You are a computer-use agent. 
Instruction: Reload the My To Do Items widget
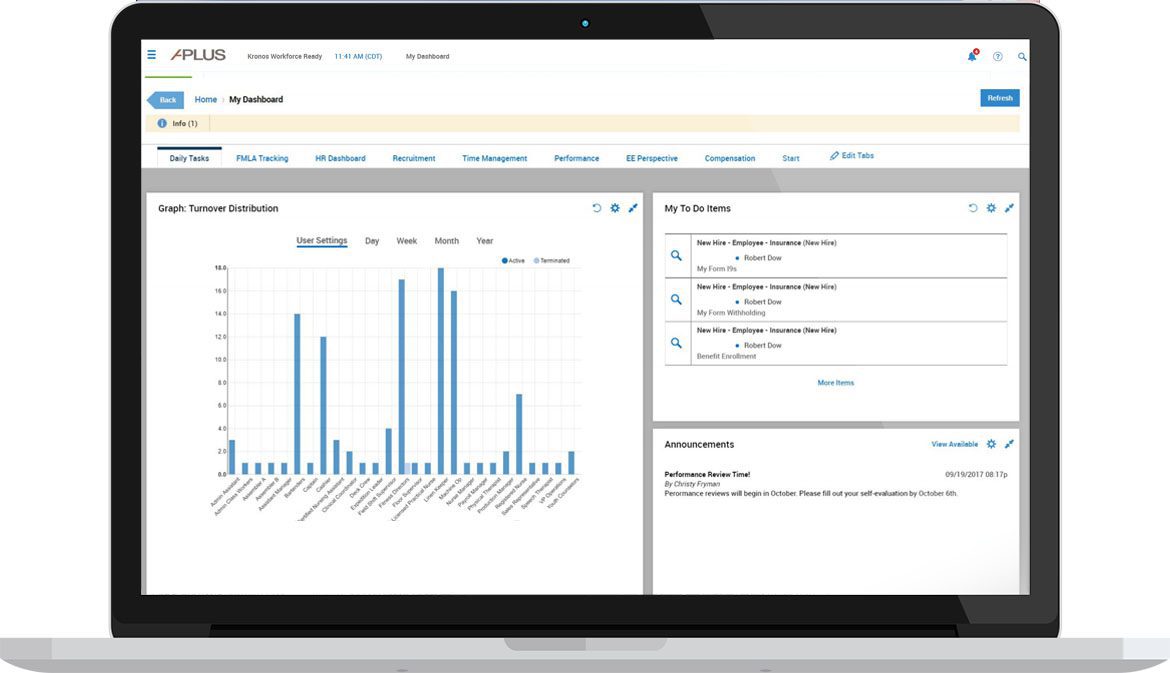pos(973,208)
